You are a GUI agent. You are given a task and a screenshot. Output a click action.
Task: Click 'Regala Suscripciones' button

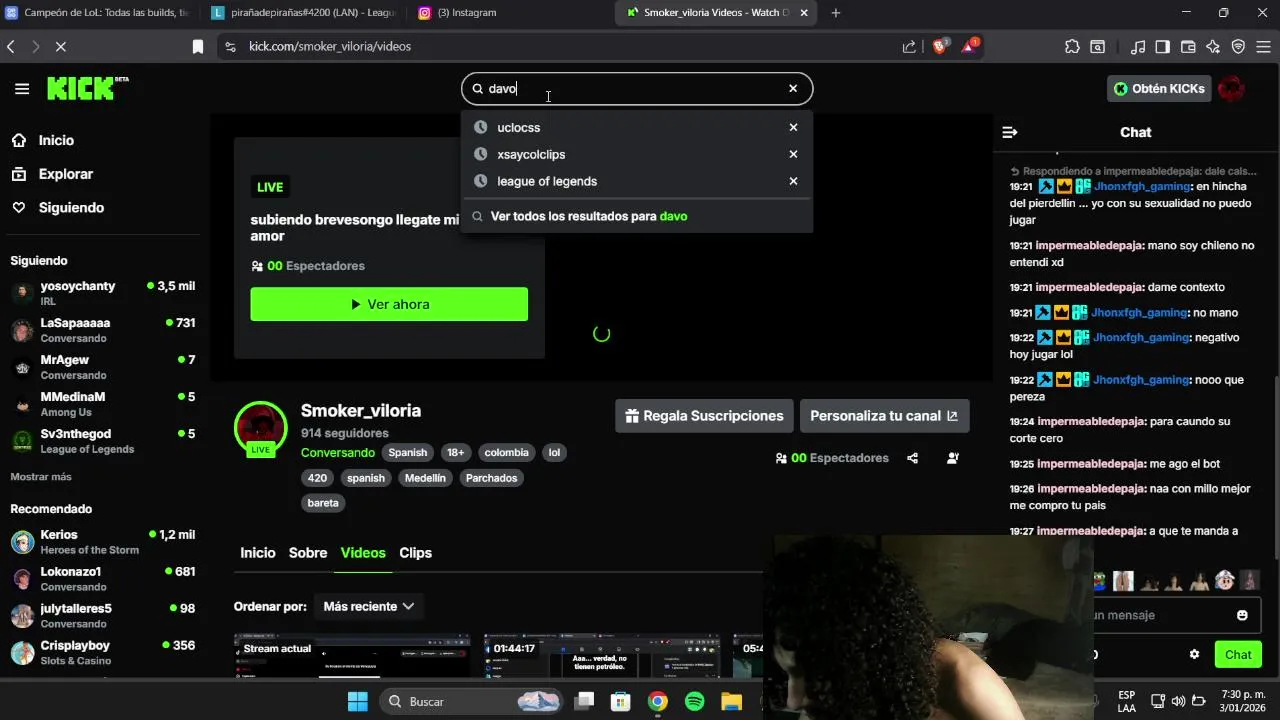(x=704, y=416)
